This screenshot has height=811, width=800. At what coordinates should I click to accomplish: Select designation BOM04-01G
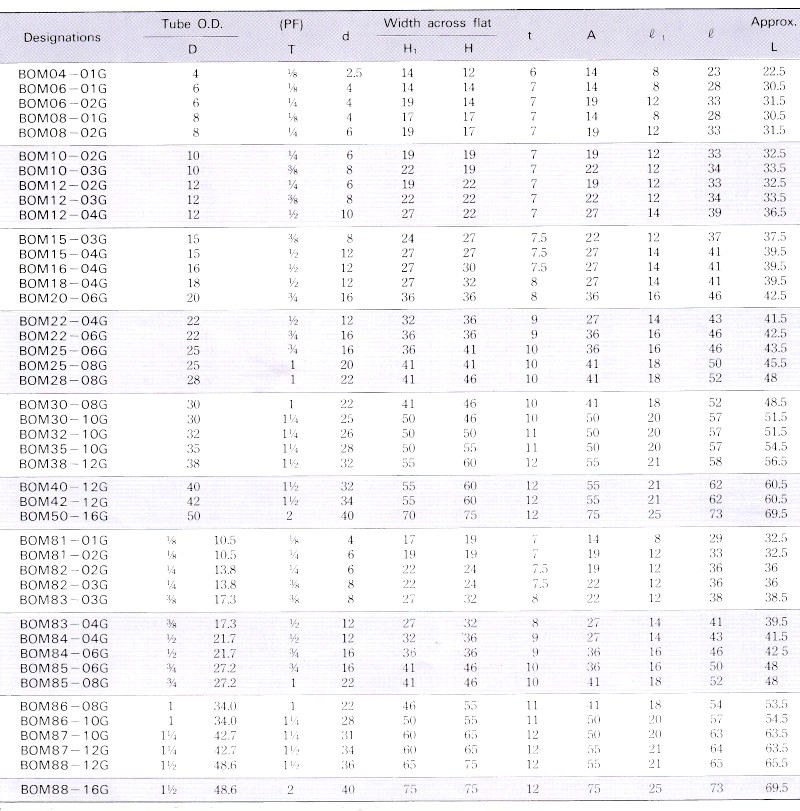tap(63, 74)
